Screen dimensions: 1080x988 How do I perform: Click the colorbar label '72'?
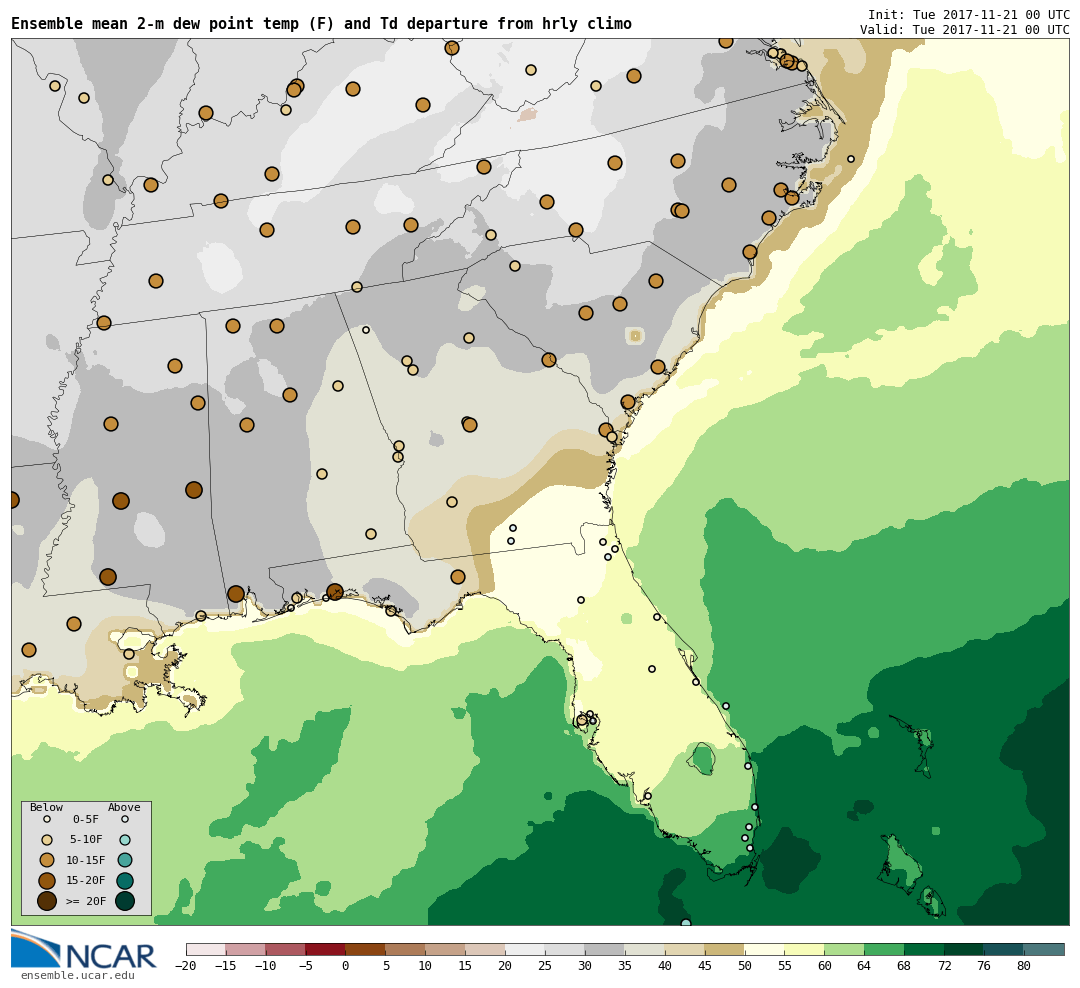click(945, 966)
